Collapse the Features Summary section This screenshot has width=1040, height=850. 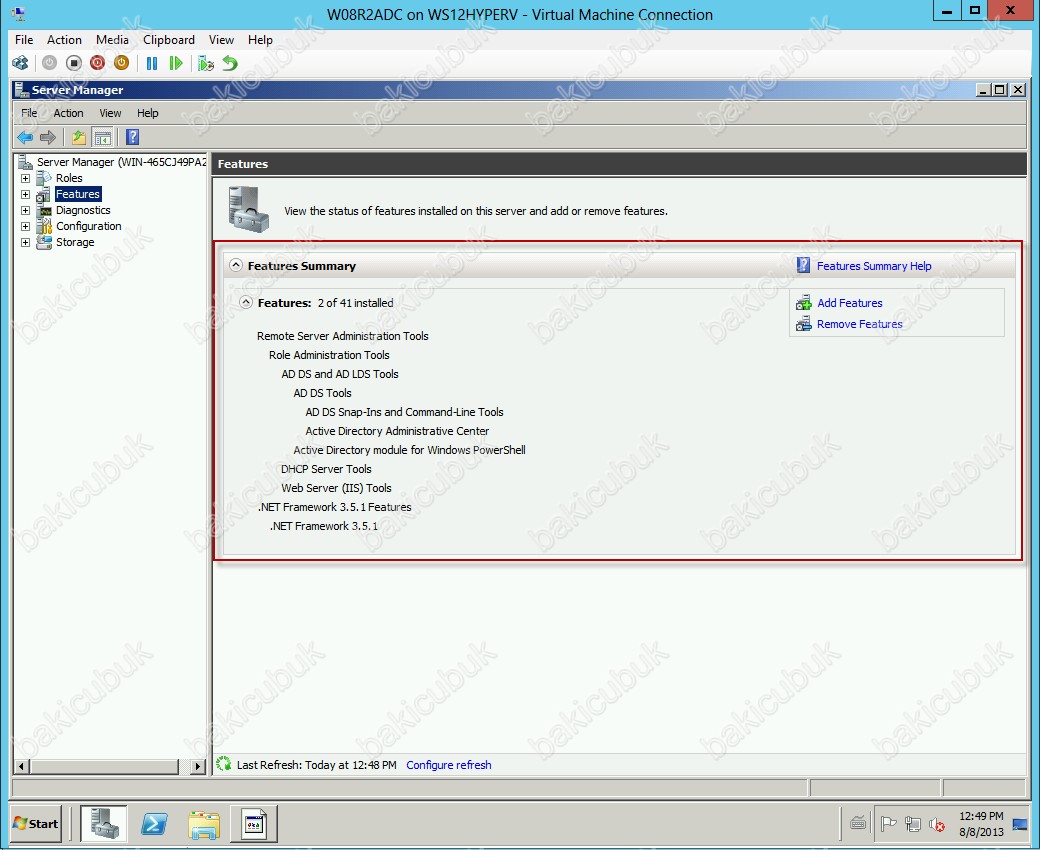235,265
